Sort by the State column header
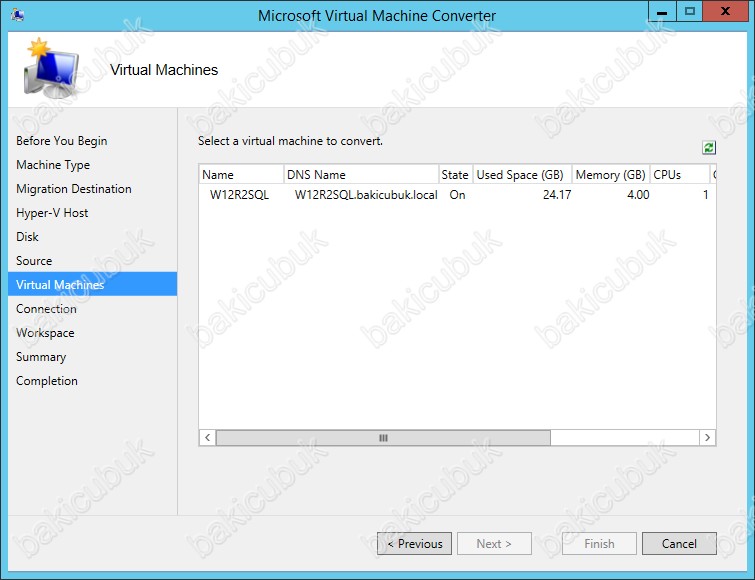This screenshot has width=755, height=580. click(x=455, y=174)
